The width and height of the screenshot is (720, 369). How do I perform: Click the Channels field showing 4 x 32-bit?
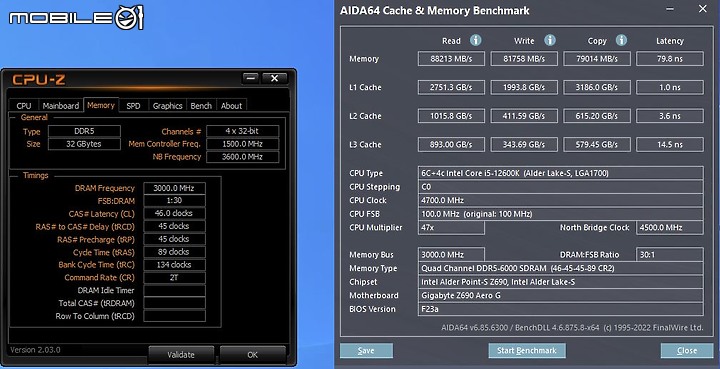pyautogui.click(x=242, y=131)
